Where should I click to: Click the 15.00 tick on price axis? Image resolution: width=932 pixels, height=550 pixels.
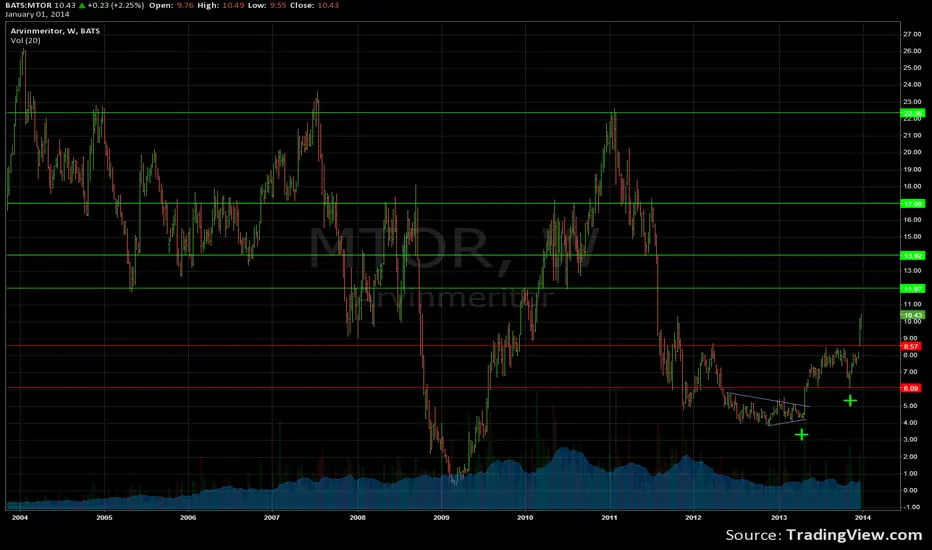tap(912, 237)
